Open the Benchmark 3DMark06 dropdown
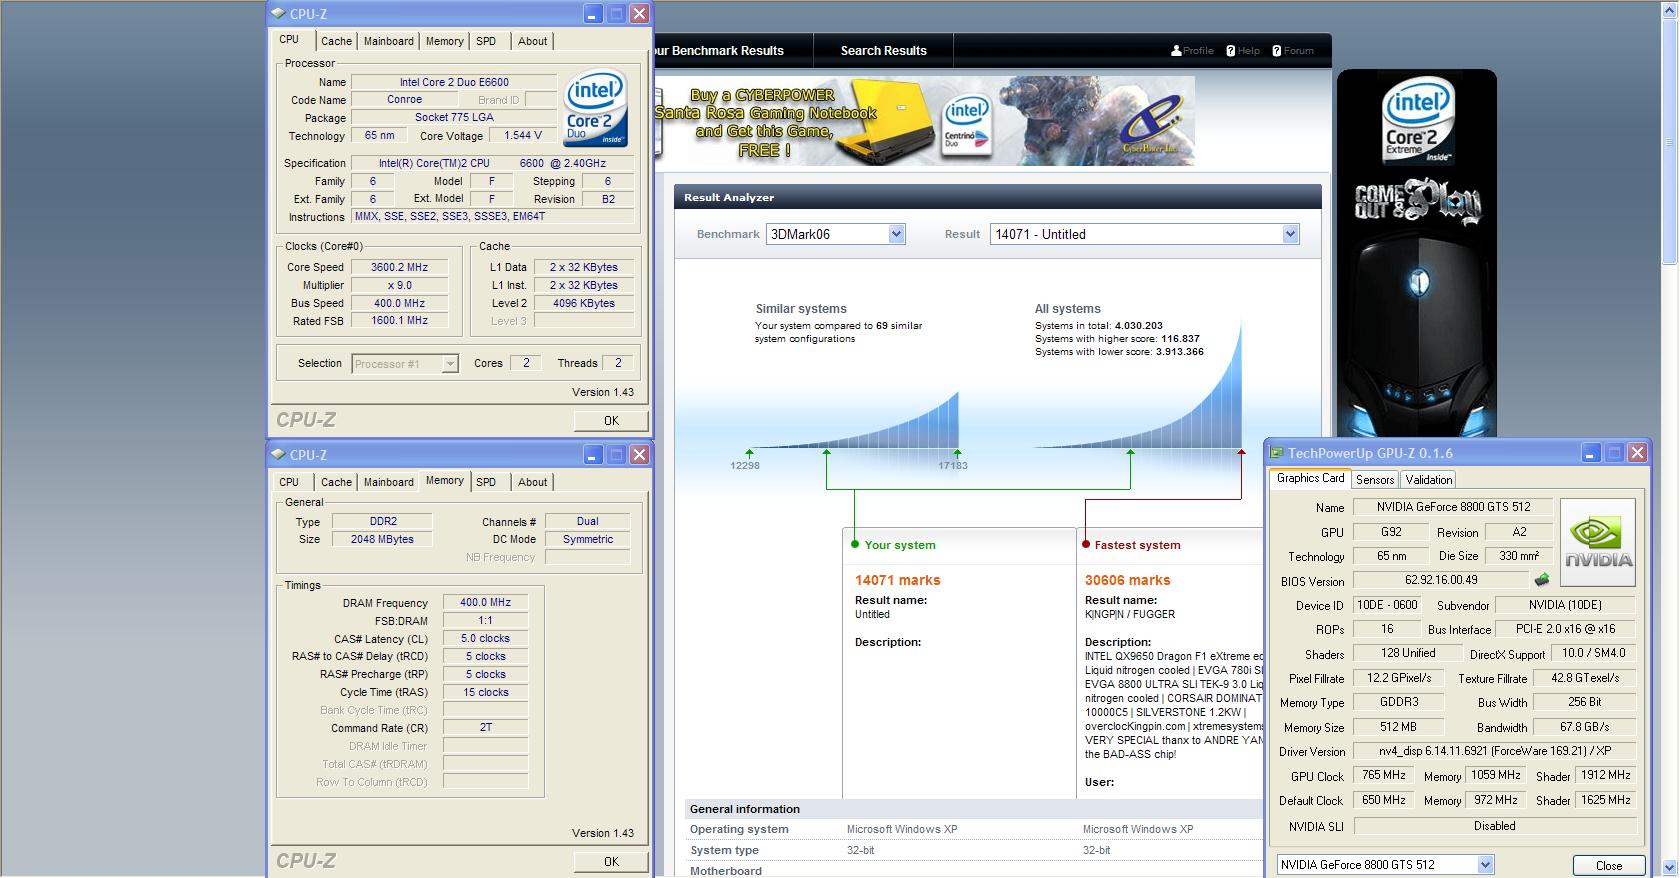 coord(896,234)
